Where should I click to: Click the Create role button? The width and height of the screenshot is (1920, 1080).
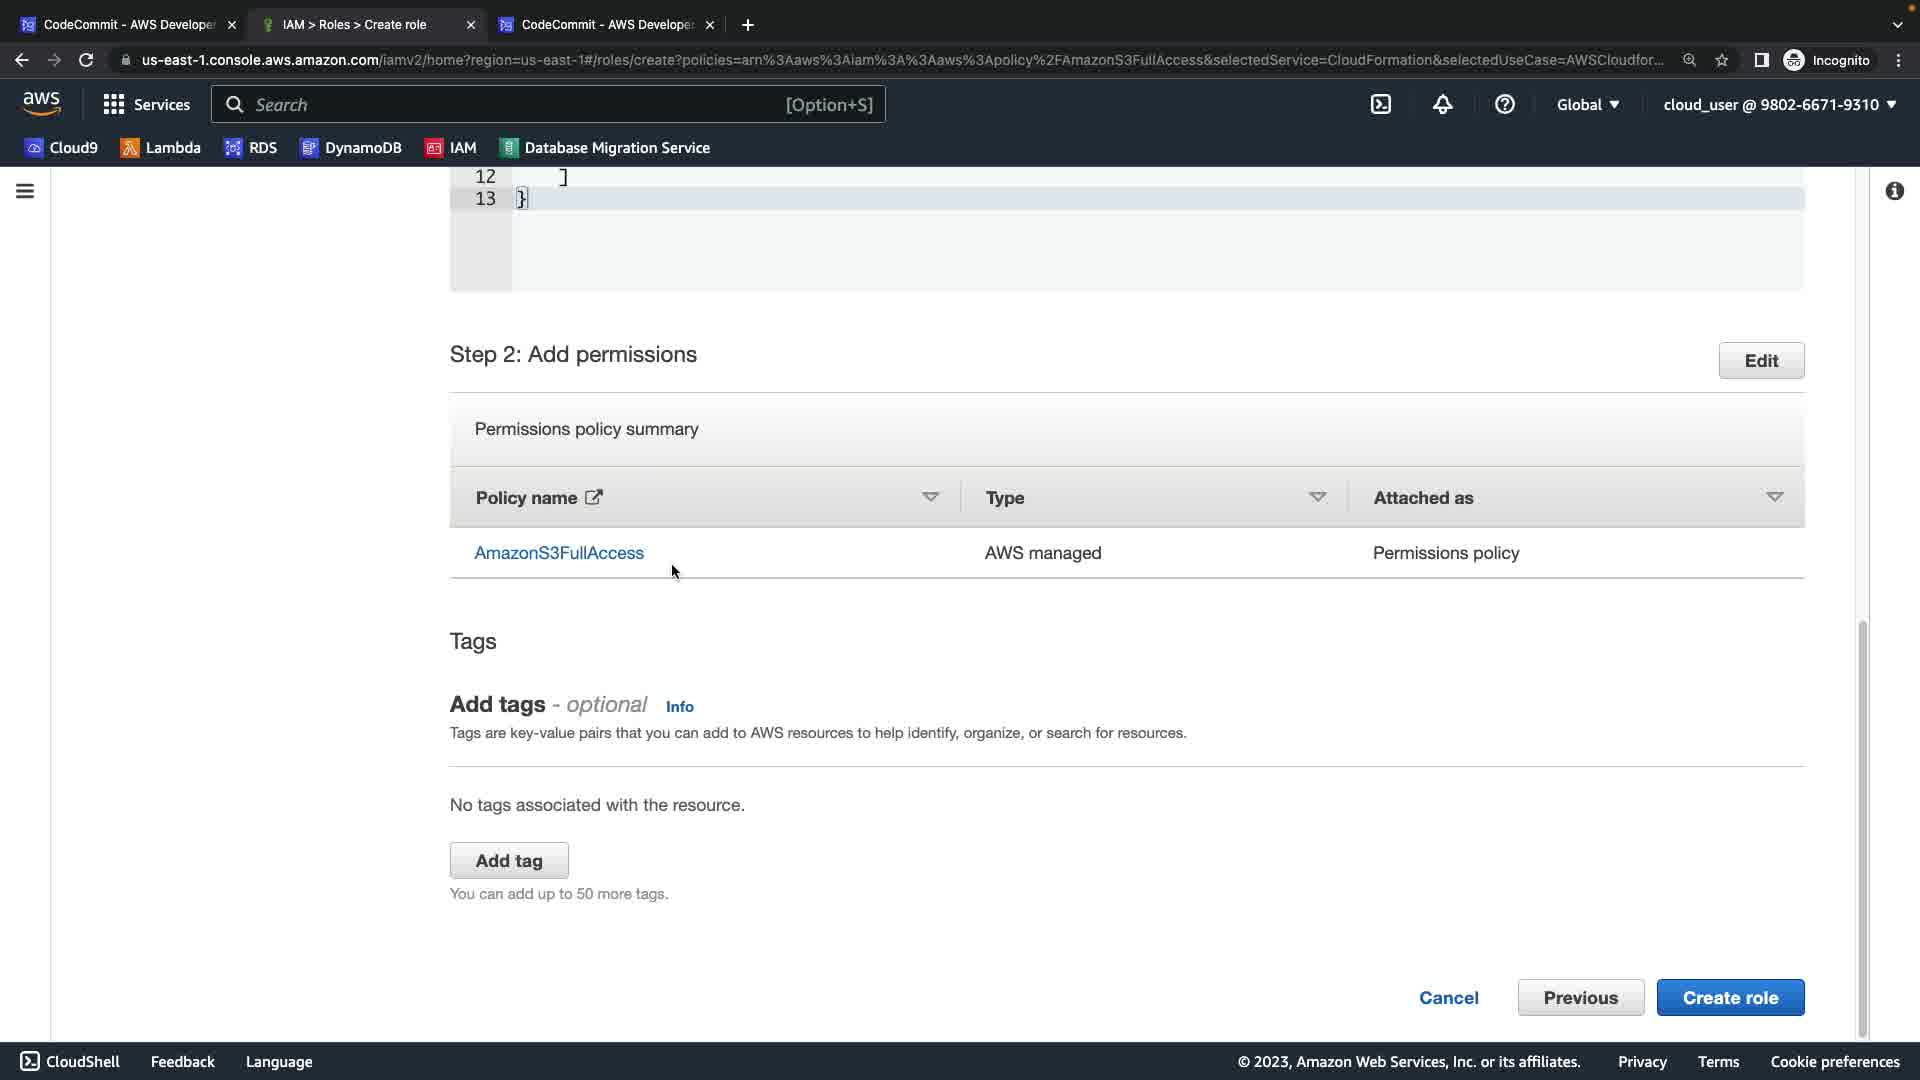click(1730, 997)
